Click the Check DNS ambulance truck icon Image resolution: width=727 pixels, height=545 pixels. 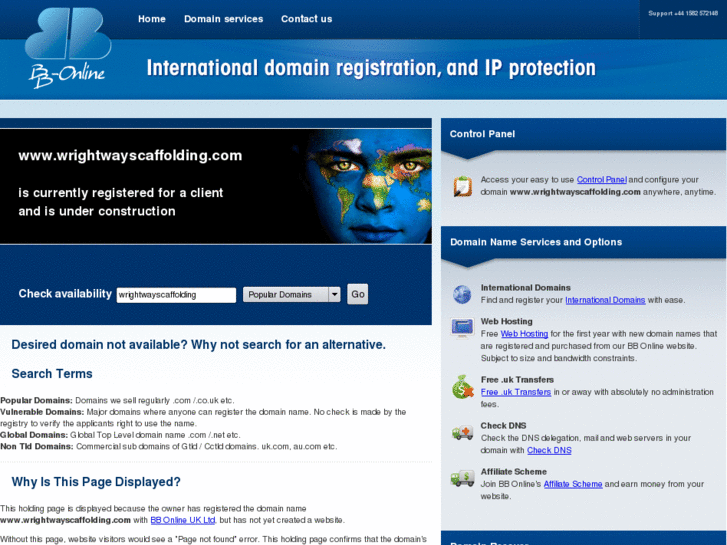(462, 433)
